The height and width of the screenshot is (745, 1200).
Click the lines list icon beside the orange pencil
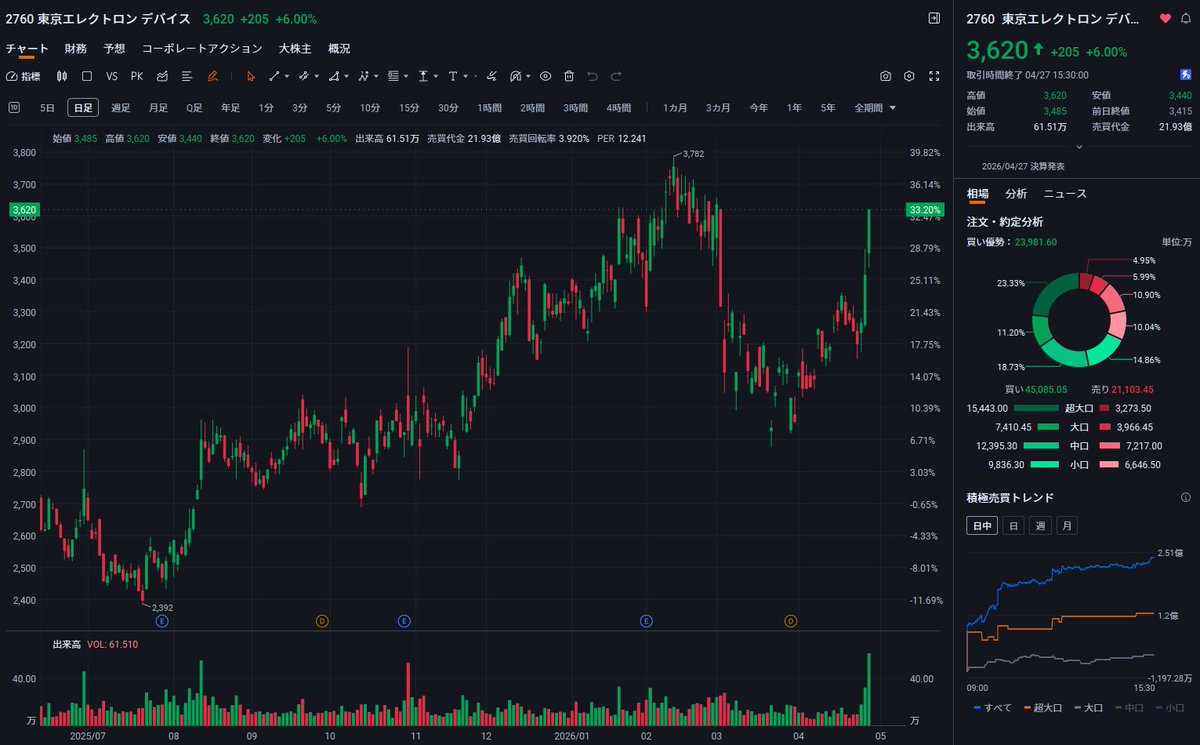pyautogui.click(x=187, y=76)
